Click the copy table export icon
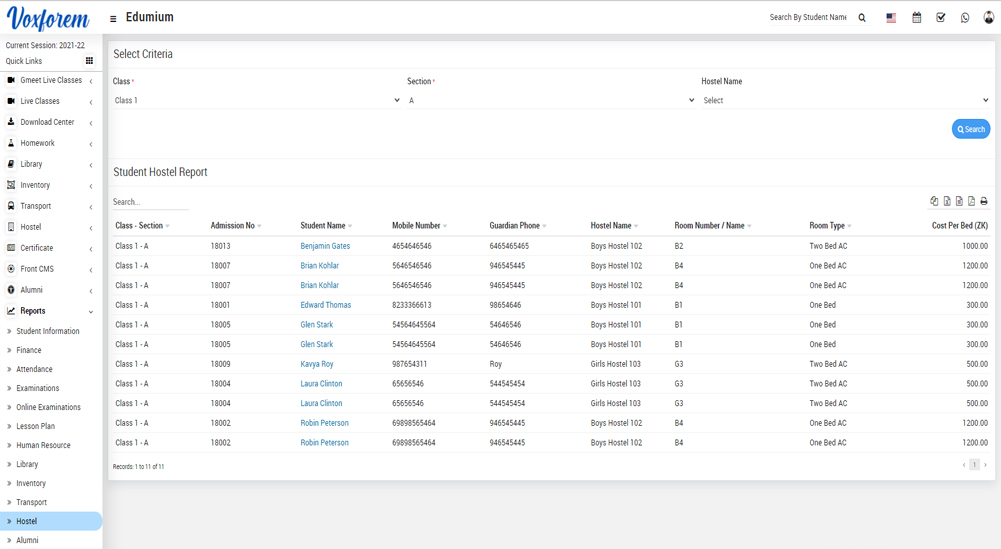 (x=934, y=201)
